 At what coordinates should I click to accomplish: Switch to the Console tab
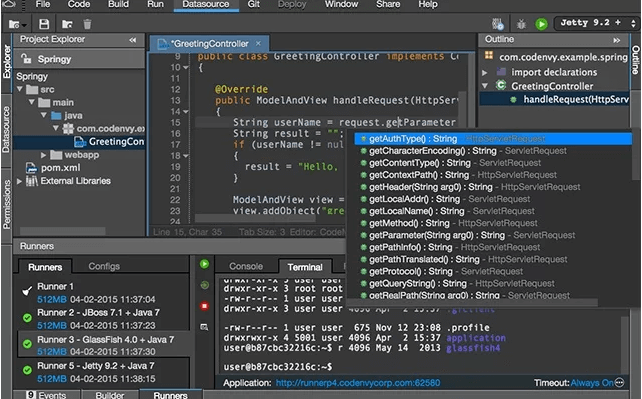pos(246,266)
